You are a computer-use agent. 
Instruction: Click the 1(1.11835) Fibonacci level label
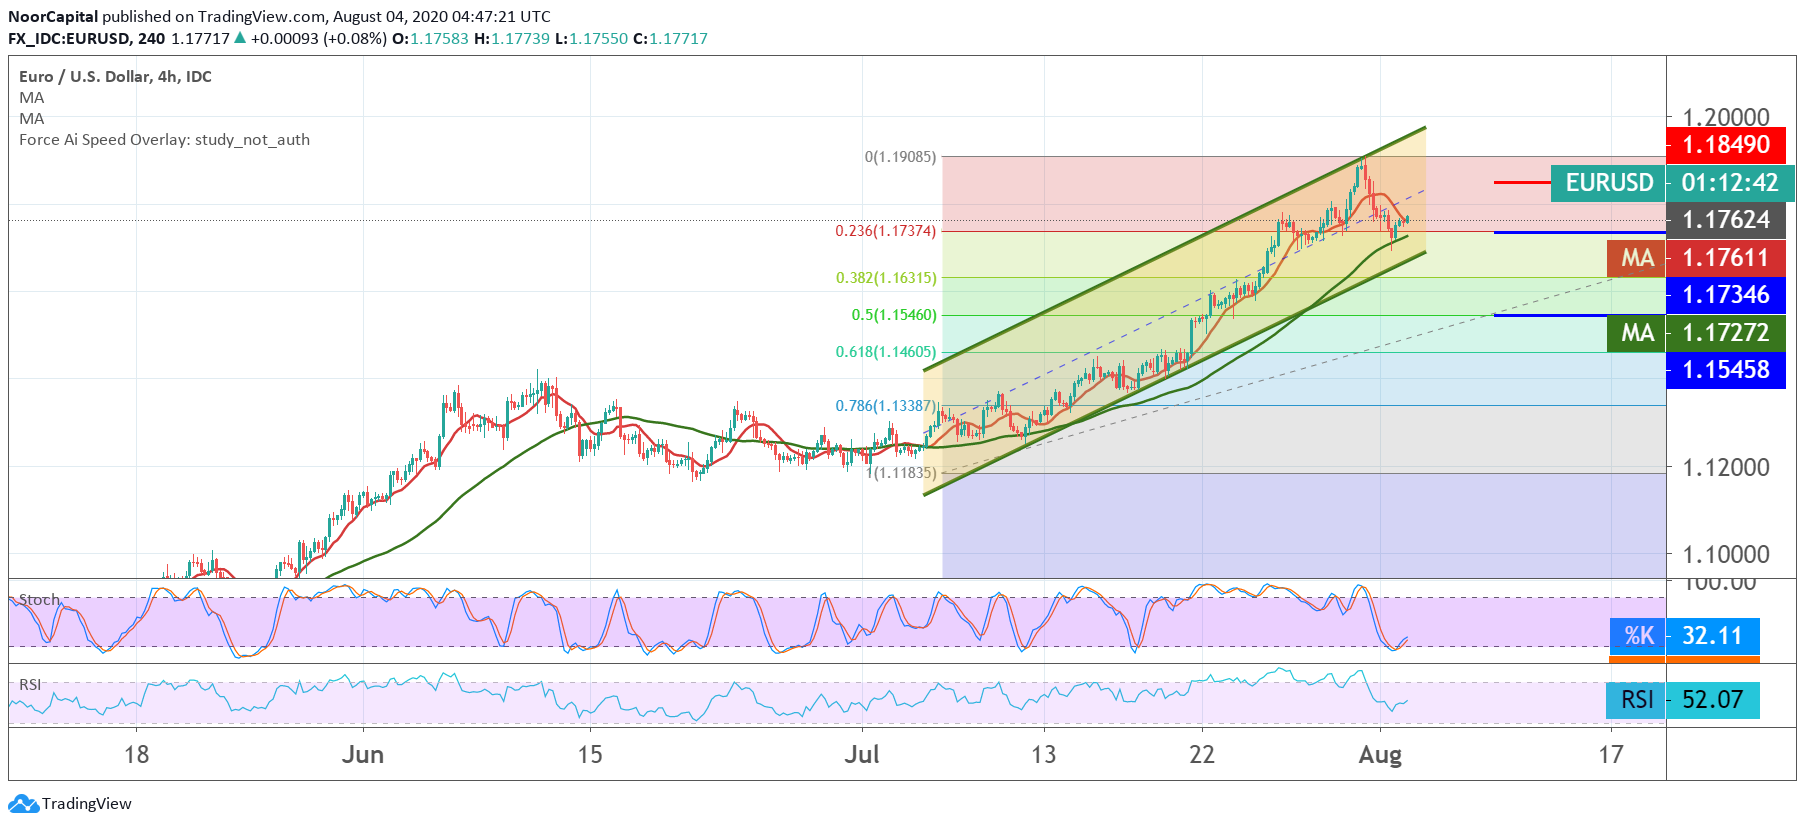(x=901, y=473)
